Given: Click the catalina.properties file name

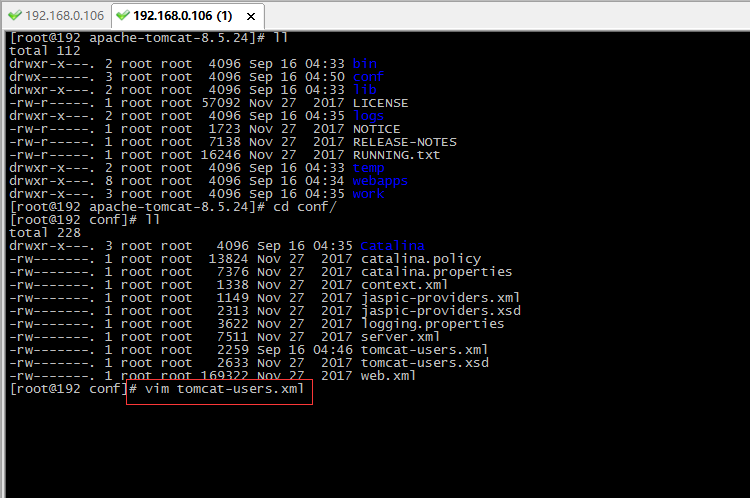Looking at the screenshot, I should pos(436,272).
